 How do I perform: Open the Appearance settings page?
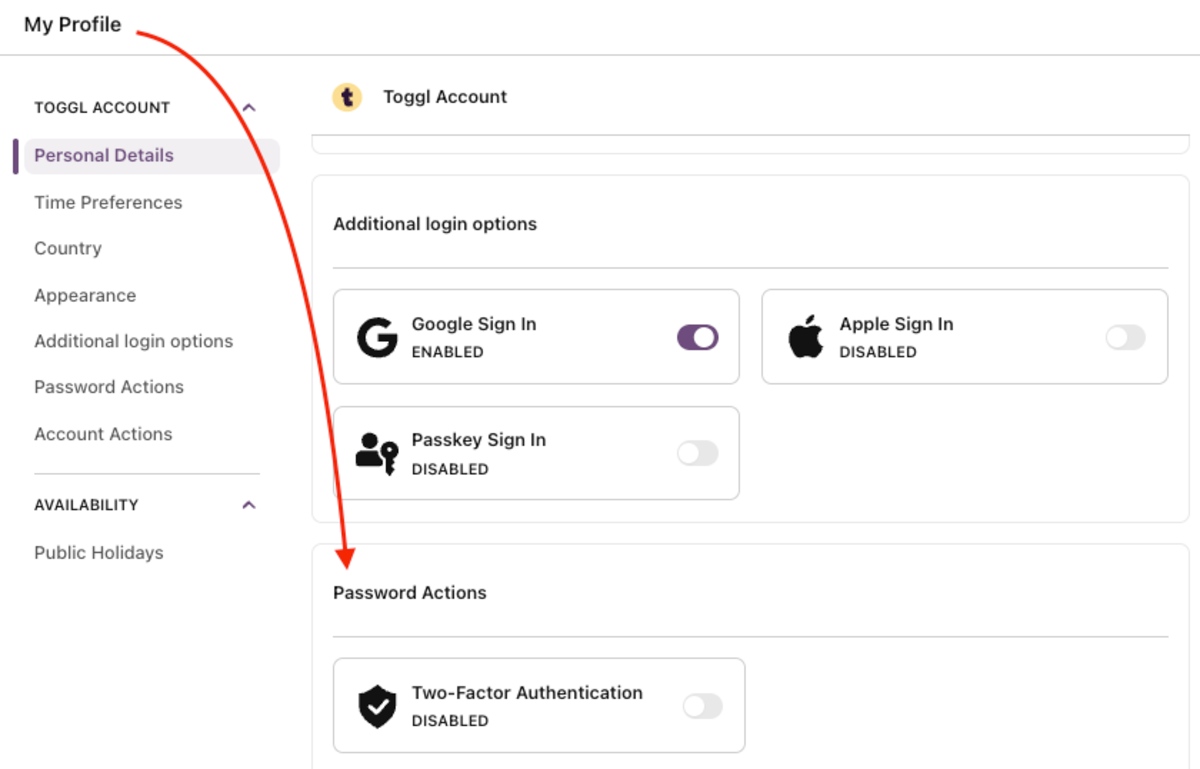tap(85, 295)
